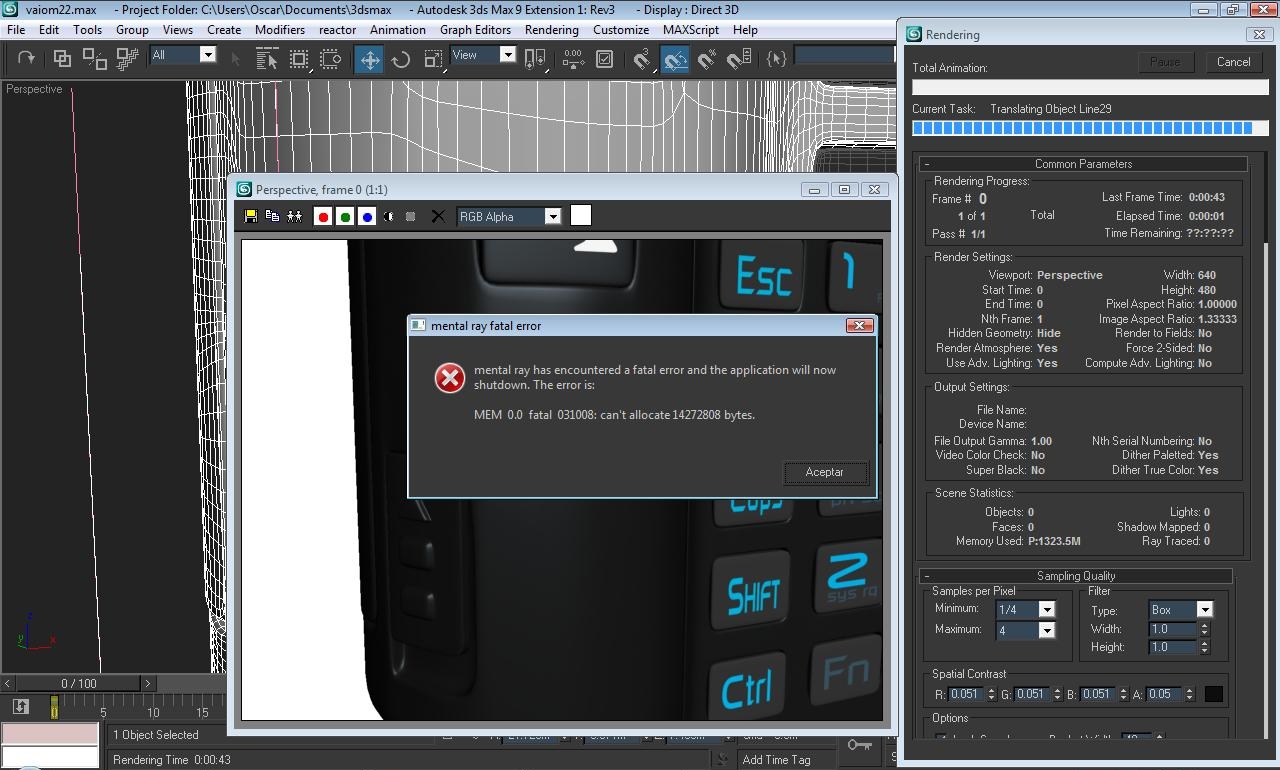Collapse the Common Parameters rollout
1280x770 pixels.
[x=1083, y=164]
